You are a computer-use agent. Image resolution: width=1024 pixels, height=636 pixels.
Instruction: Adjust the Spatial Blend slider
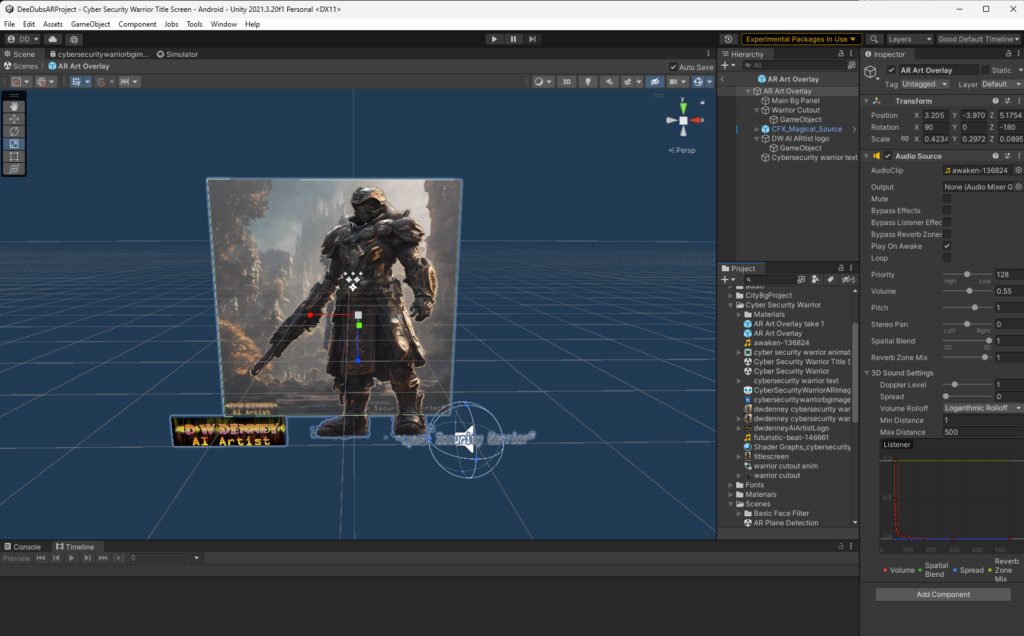pyautogui.click(x=967, y=341)
